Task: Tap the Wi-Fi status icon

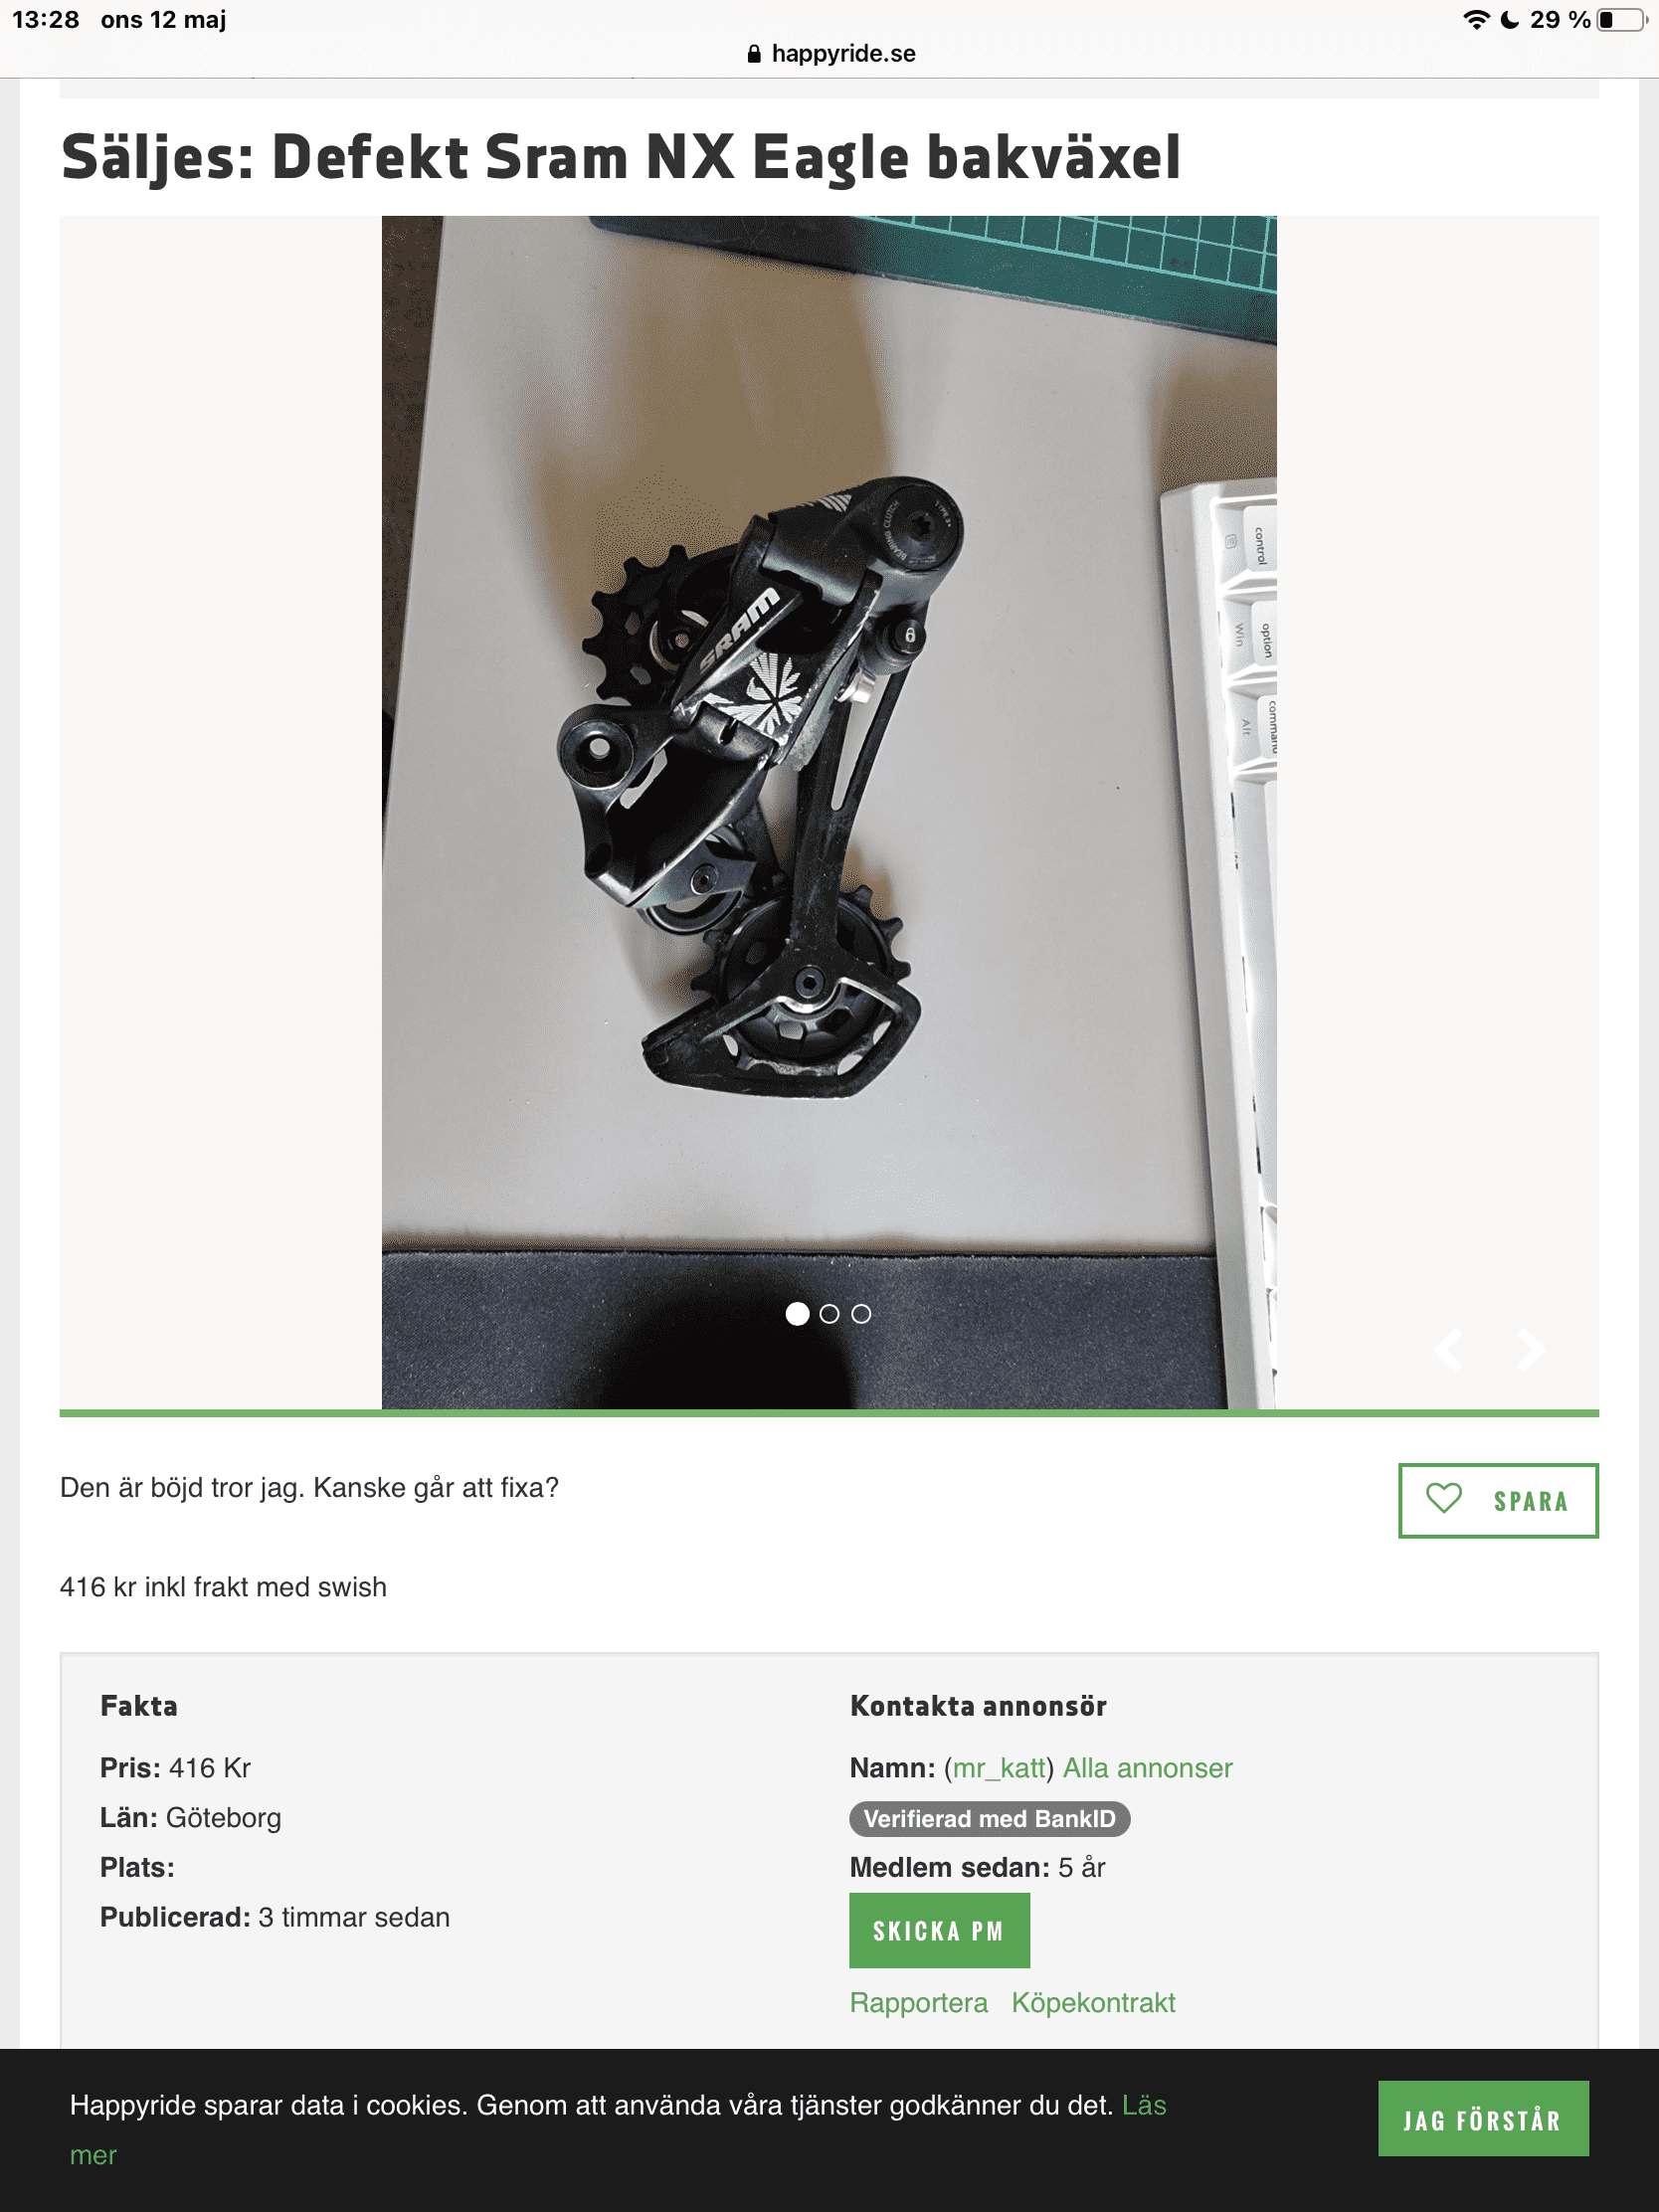Action: point(1475,20)
